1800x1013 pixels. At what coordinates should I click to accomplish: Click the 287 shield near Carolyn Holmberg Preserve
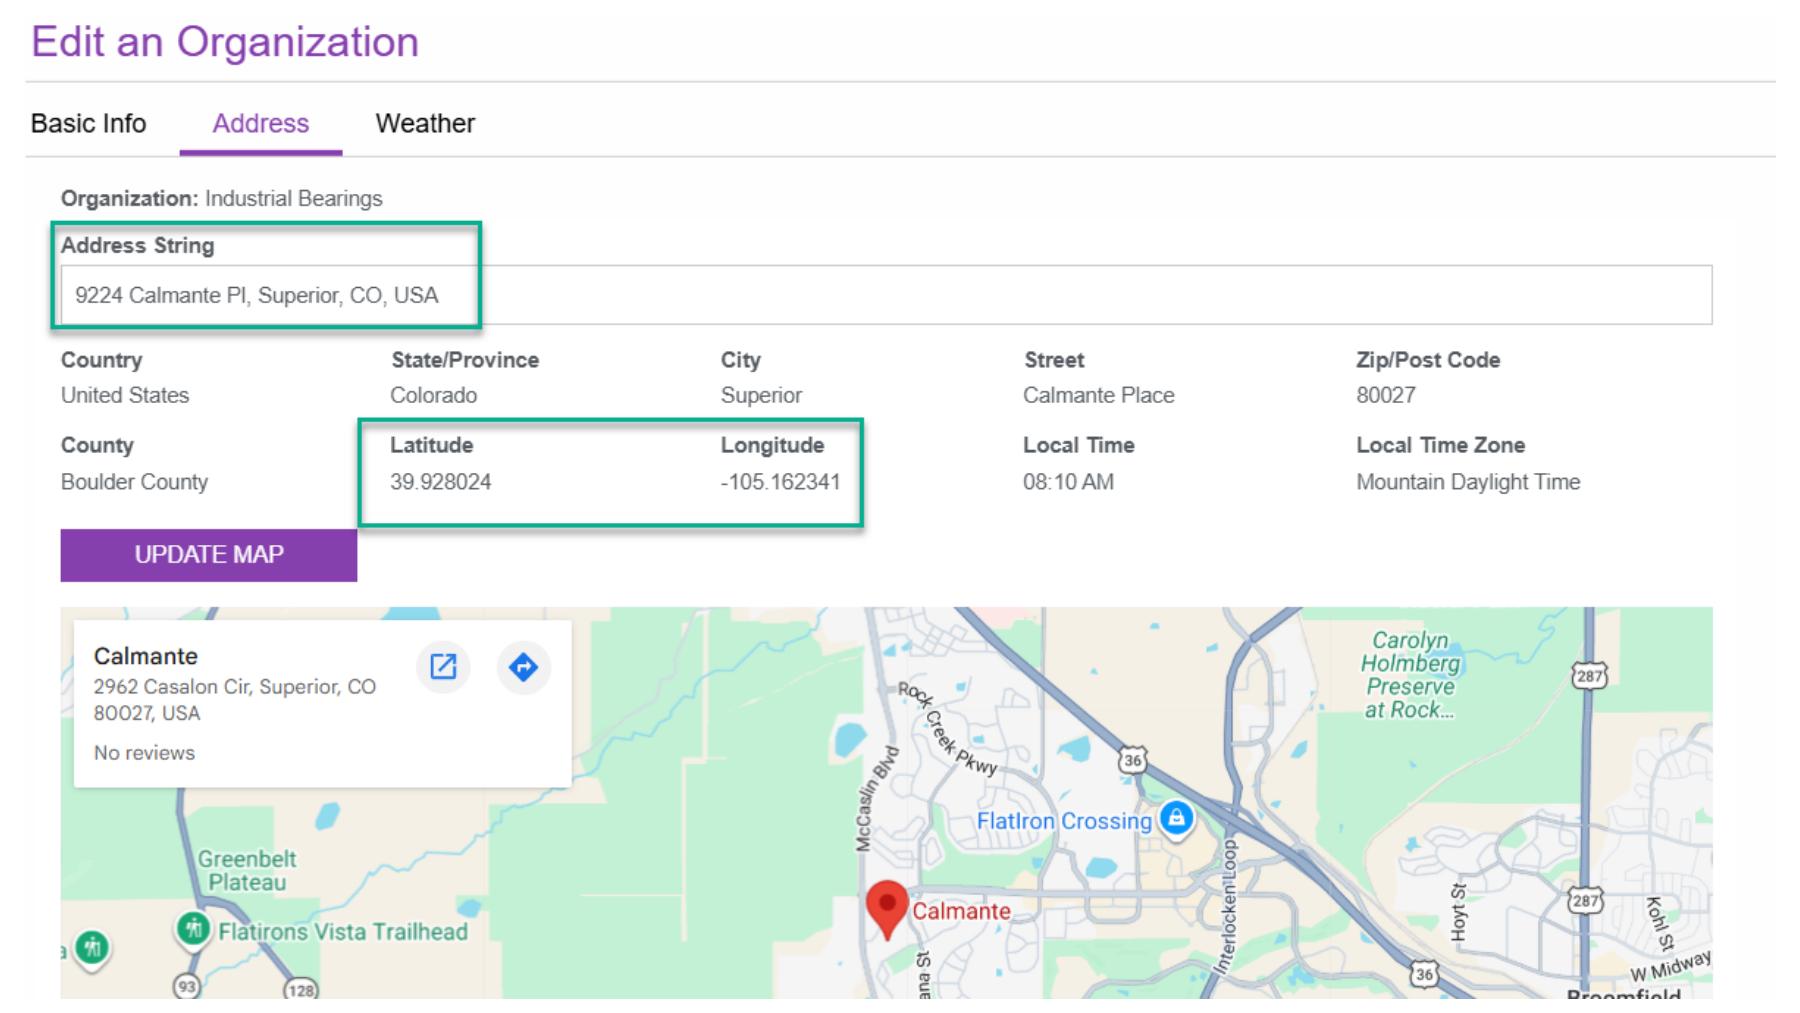[x=1589, y=676]
